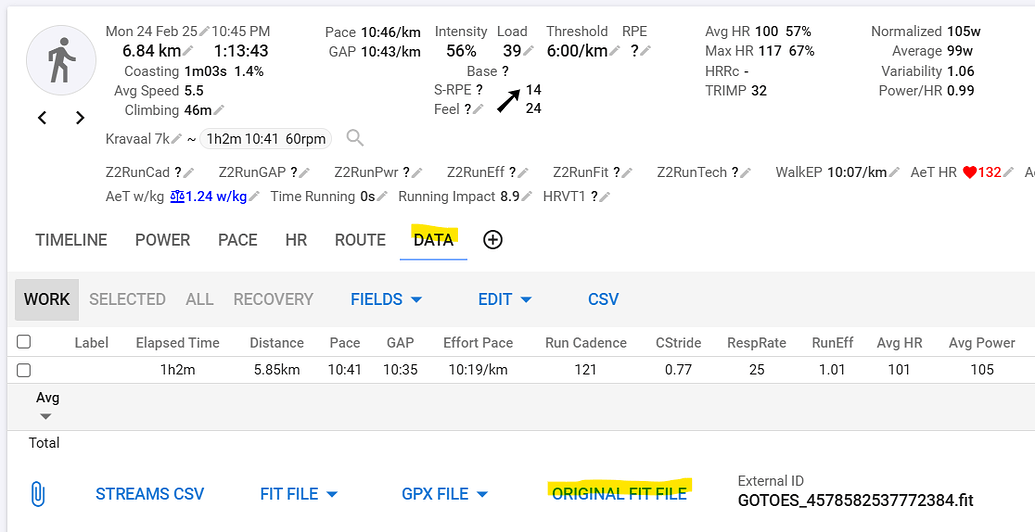
Task: Click the plus icon to add a tab
Action: tap(492, 240)
